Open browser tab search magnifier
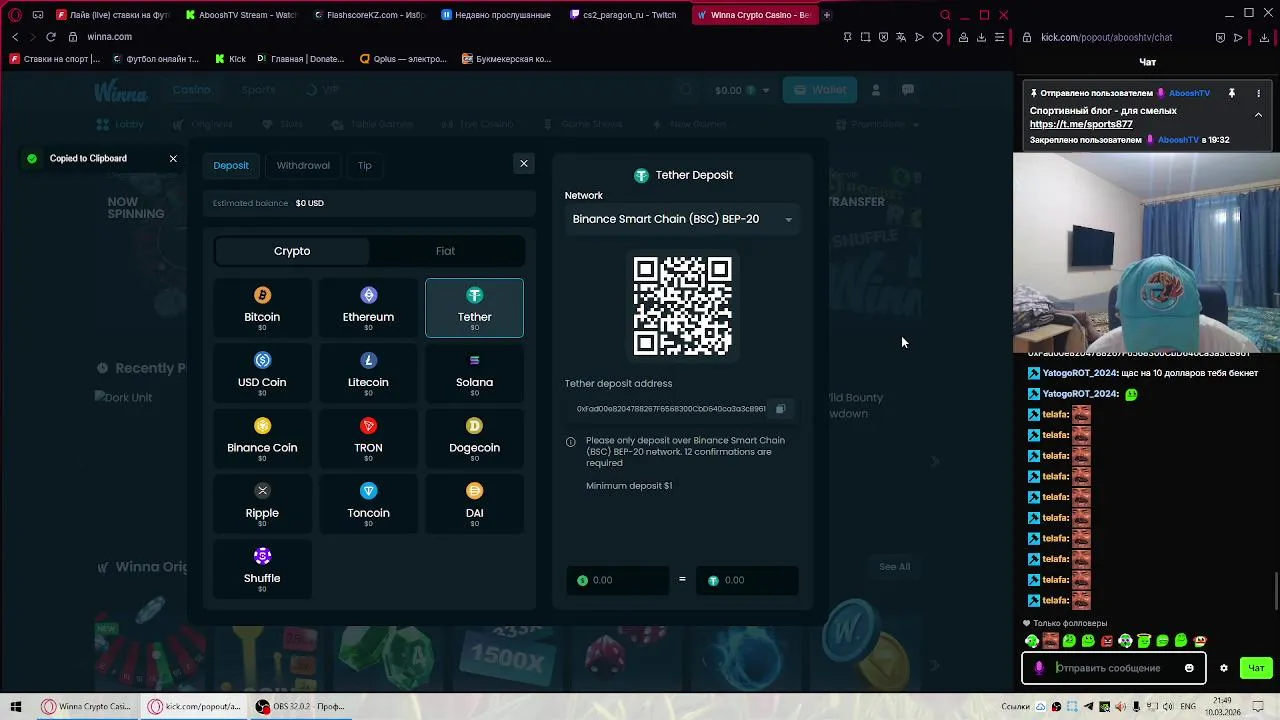Image resolution: width=1280 pixels, height=720 pixels. coord(945,15)
